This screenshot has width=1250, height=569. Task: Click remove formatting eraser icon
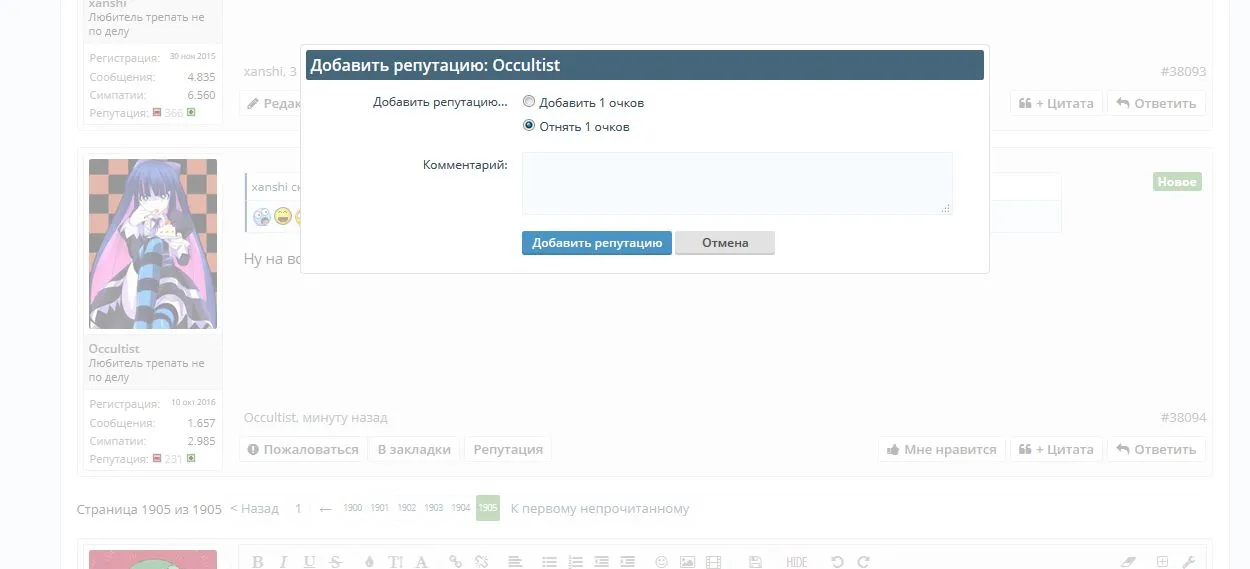tap(1129, 562)
